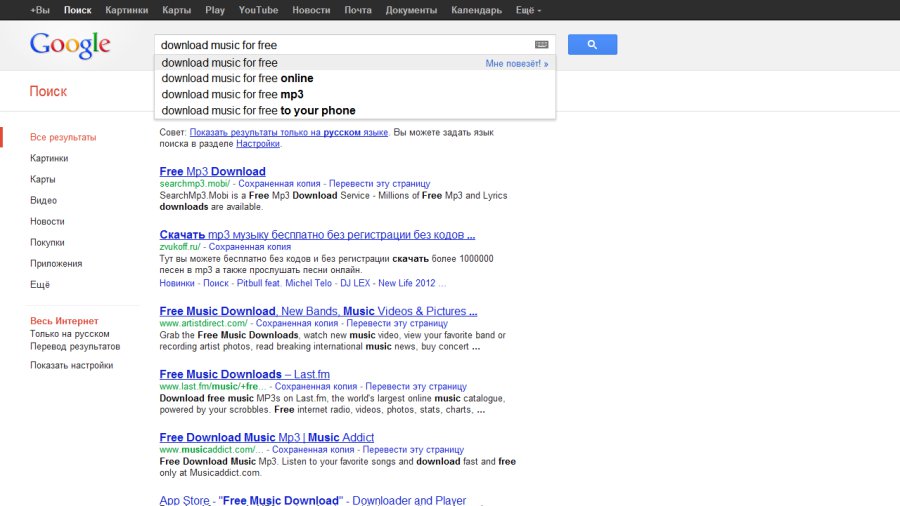Open "Free Music Downloads – Last.fm" result

click(245, 375)
